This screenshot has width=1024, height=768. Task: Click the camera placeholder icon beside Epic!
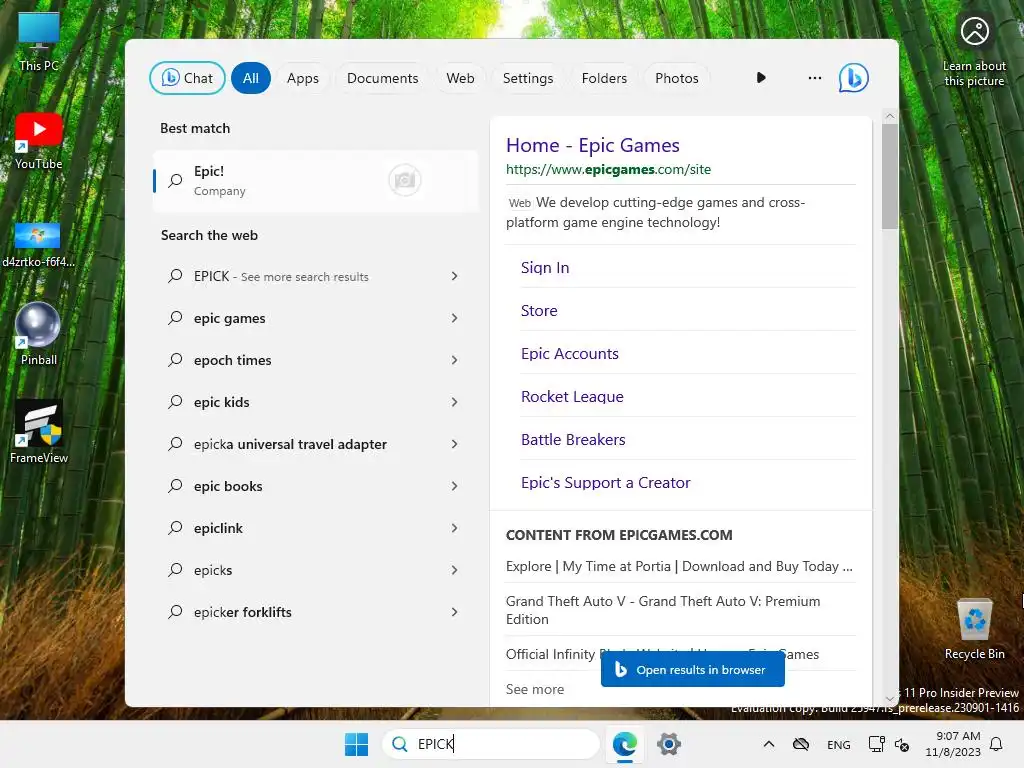(x=405, y=180)
